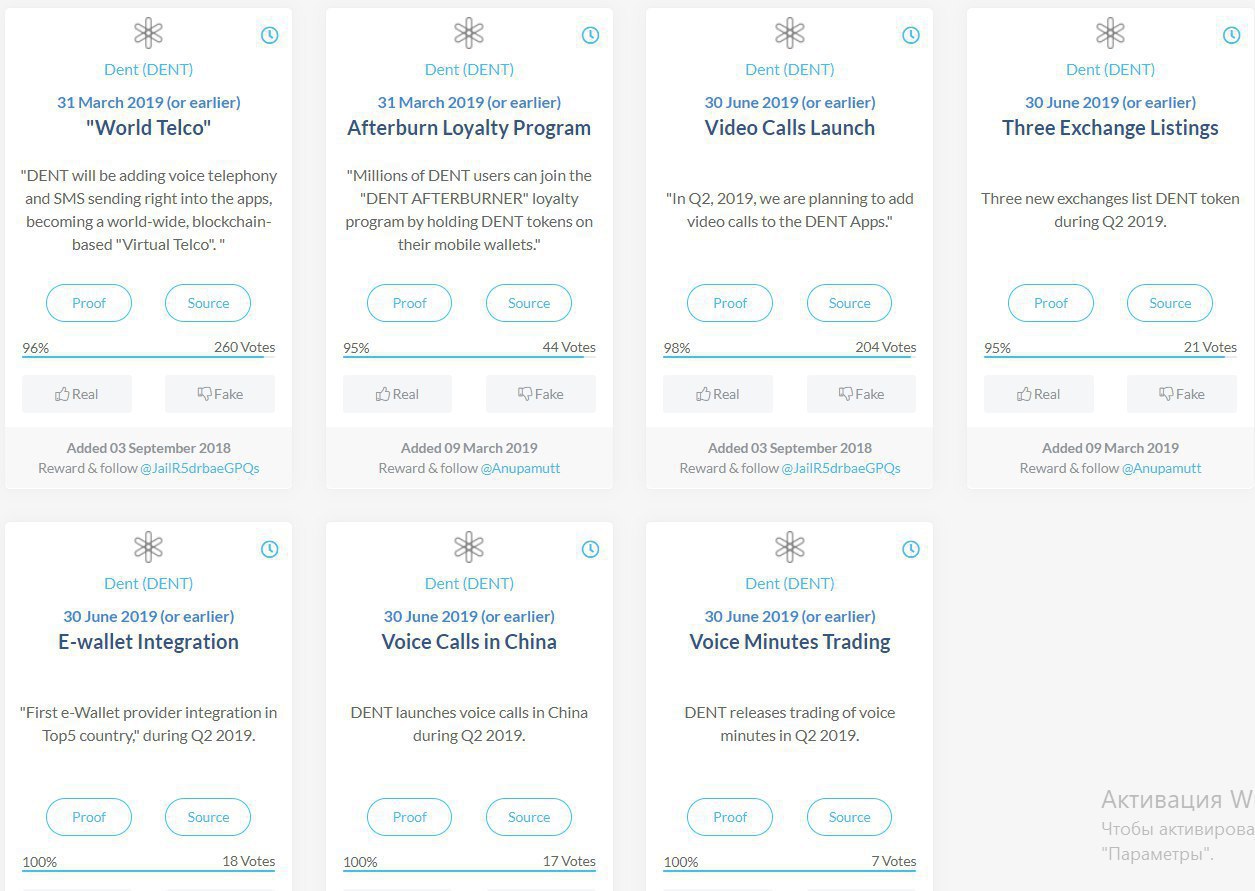Click the clock icon on "World Telco" card
The height and width of the screenshot is (891, 1255).
coord(270,35)
